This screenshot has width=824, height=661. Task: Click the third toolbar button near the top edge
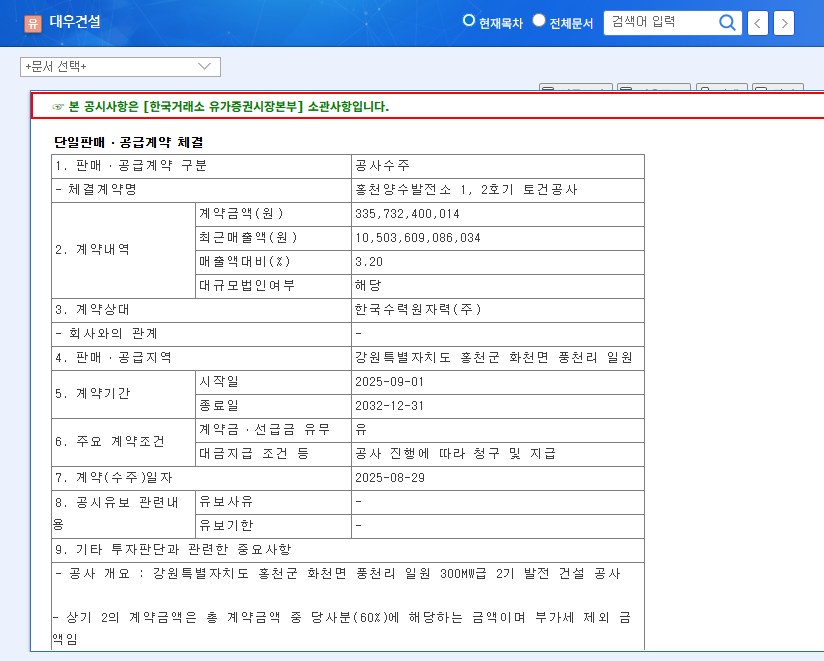(722, 87)
